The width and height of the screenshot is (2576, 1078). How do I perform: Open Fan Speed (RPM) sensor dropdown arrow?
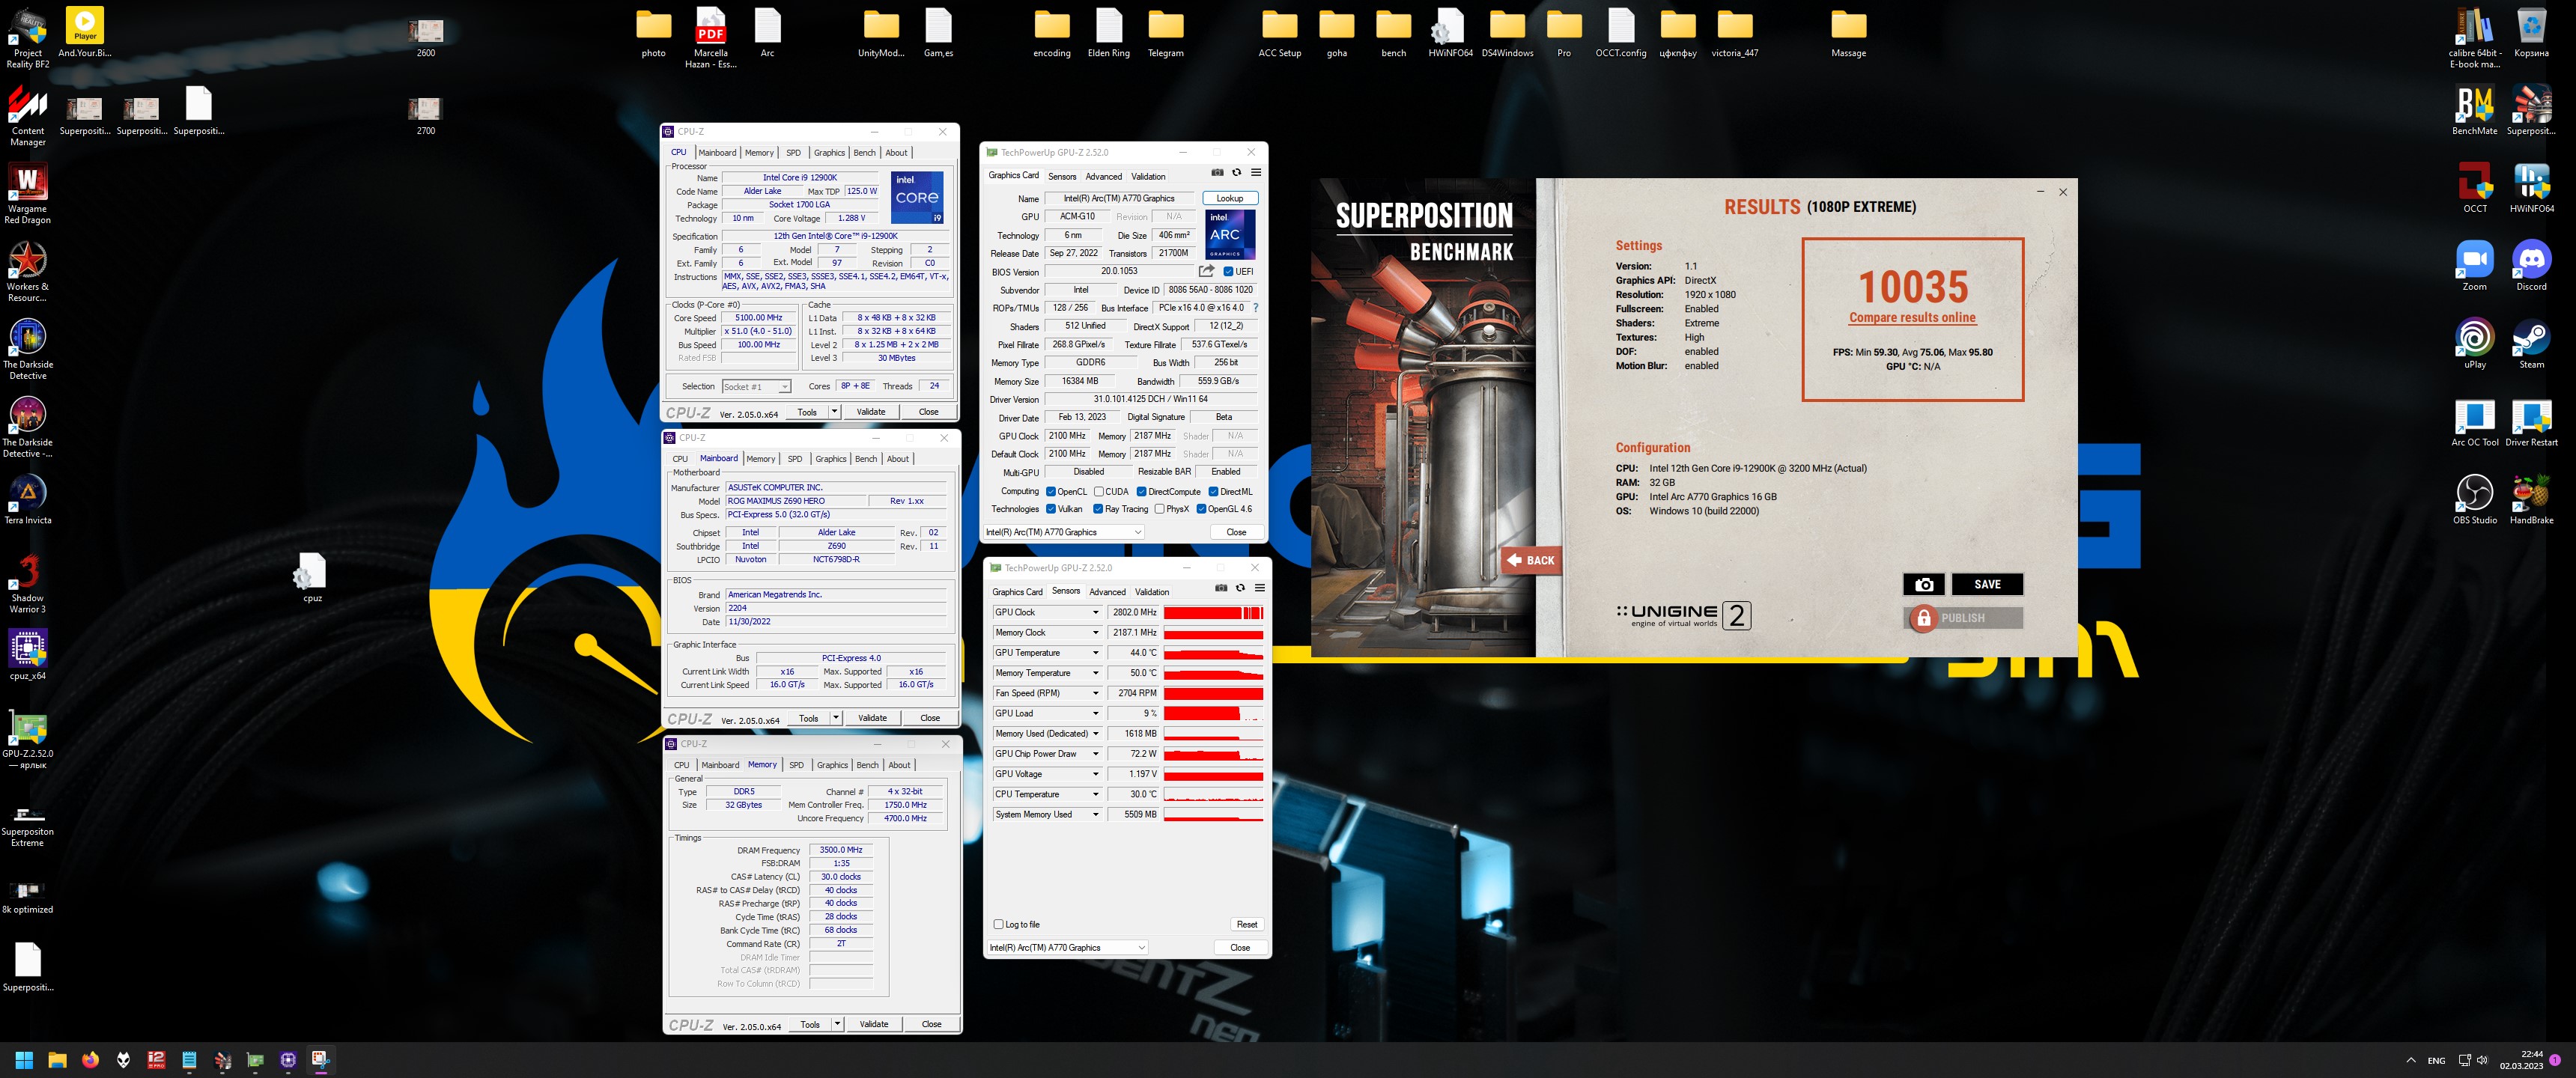click(1095, 693)
